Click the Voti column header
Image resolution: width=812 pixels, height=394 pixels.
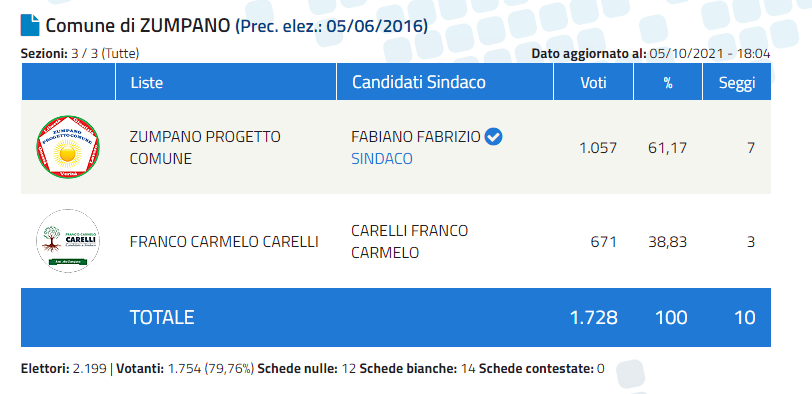[x=593, y=82]
